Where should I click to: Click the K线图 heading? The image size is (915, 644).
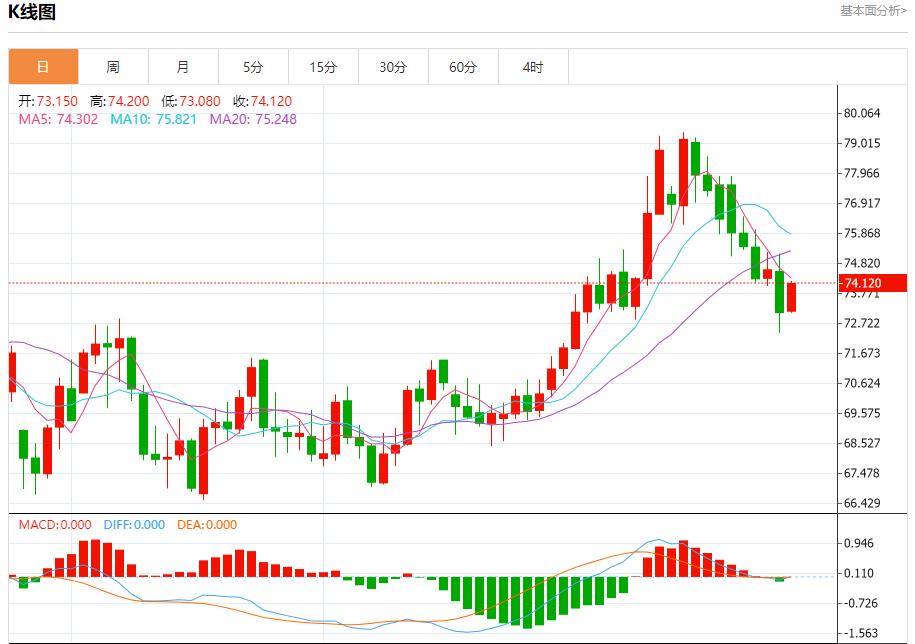click(32, 12)
